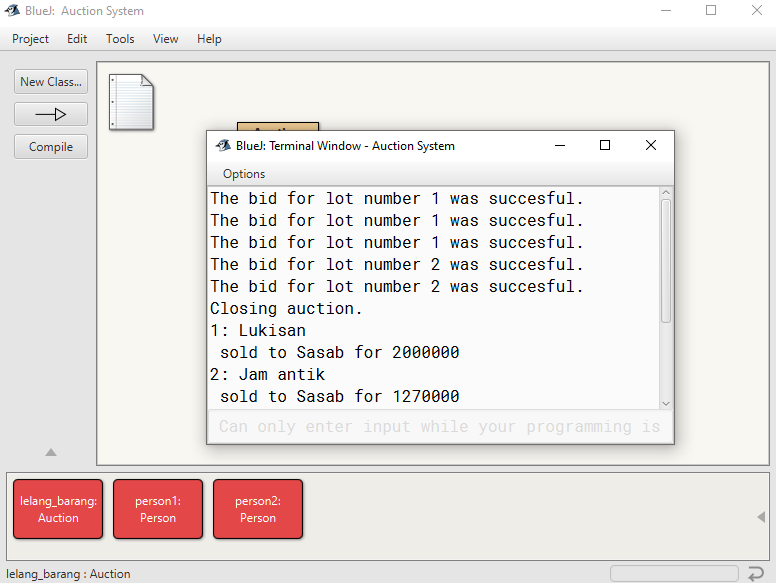This screenshot has width=776, height=583.
Task: Click the terminal vertical scrollbar thumb
Action: tap(666, 261)
